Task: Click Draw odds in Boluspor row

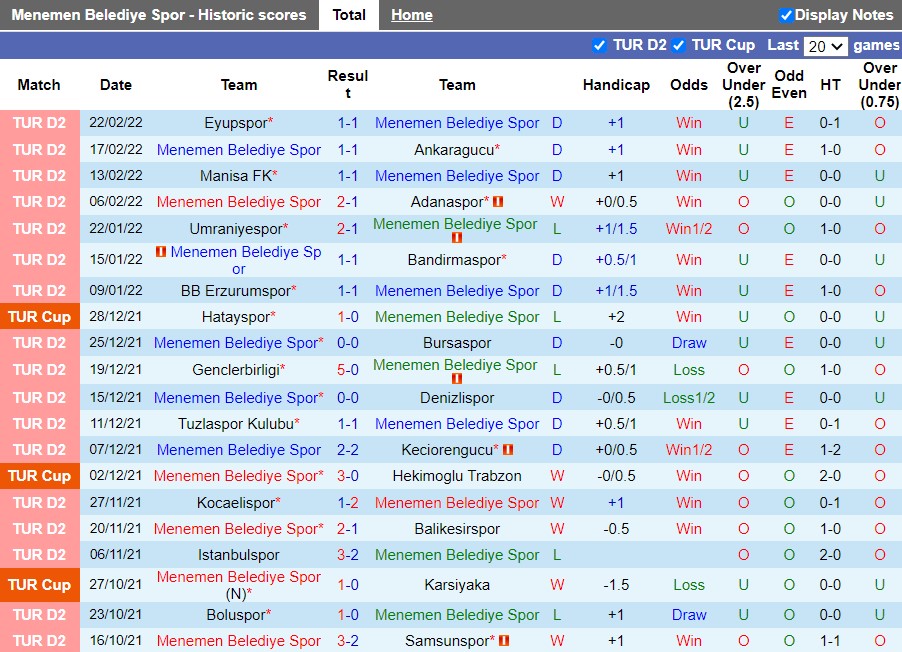Action: [689, 615]
